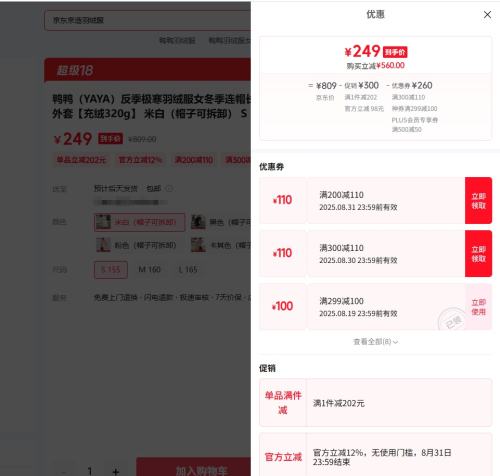The image size is (500, 476).
Task: Click the 到手价 badge beside ¥249
Action: [x=395, y=52]
